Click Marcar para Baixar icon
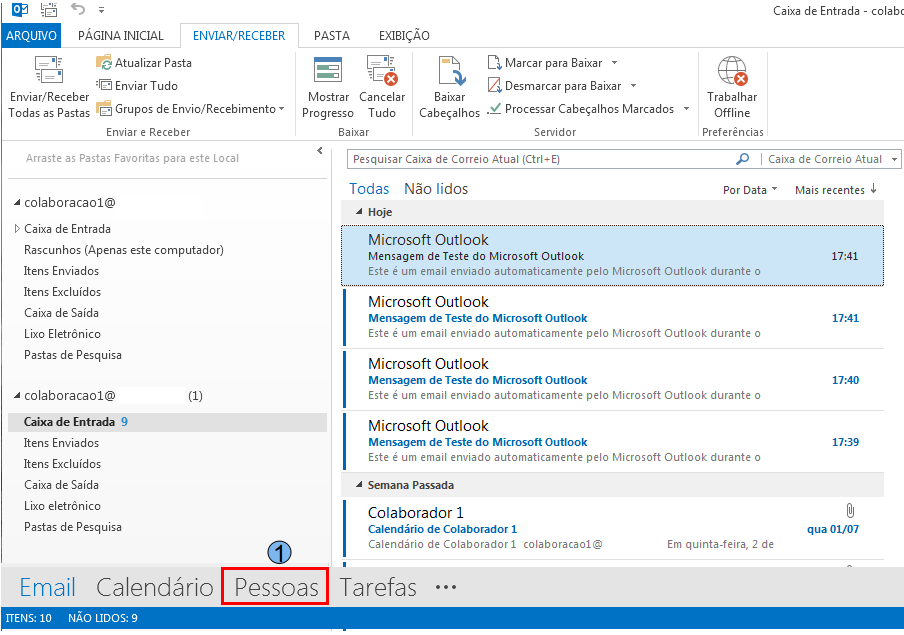This screenshot has height=635, width=904. (495, 62)
